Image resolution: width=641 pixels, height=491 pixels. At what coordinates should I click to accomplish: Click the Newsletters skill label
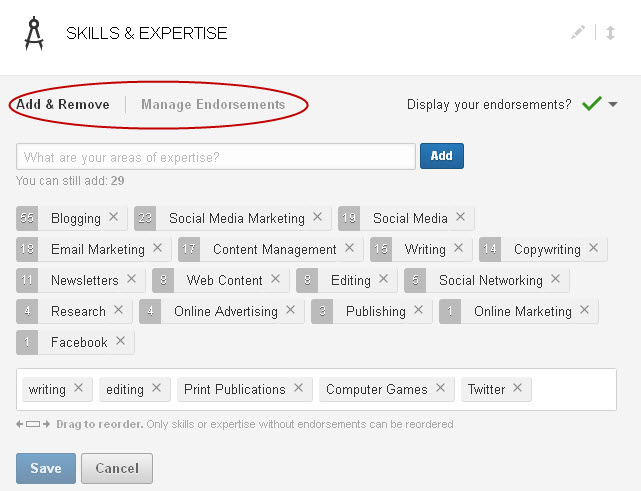(x=85, y=280)
